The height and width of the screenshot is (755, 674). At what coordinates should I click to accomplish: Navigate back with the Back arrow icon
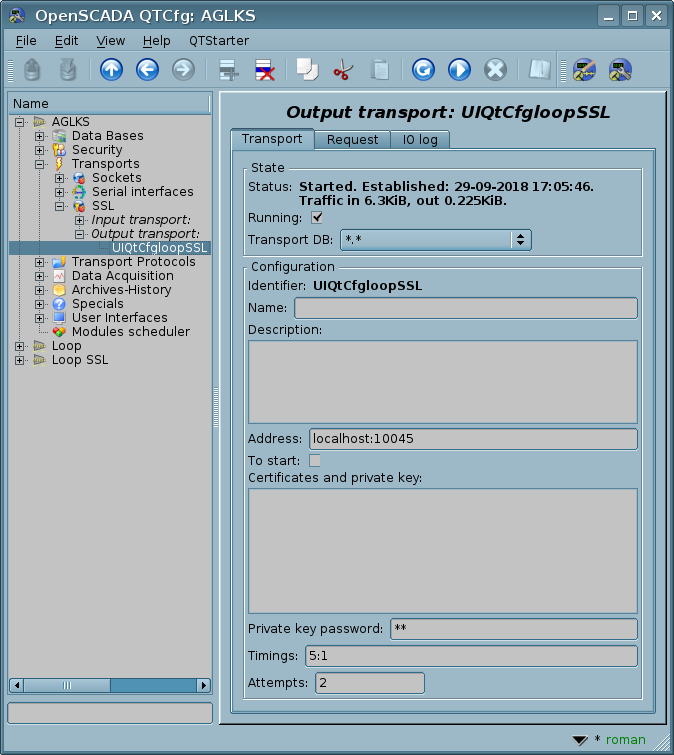pos(147,70)
